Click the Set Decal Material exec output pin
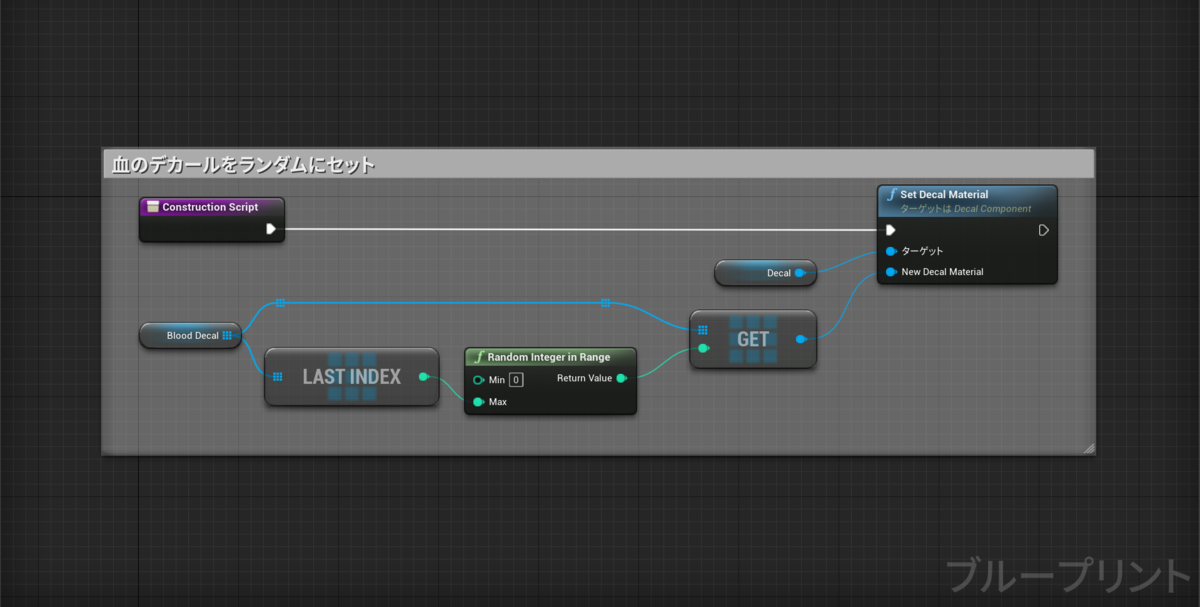This screenshot has height=607, width=1200. click(1043, 230)
